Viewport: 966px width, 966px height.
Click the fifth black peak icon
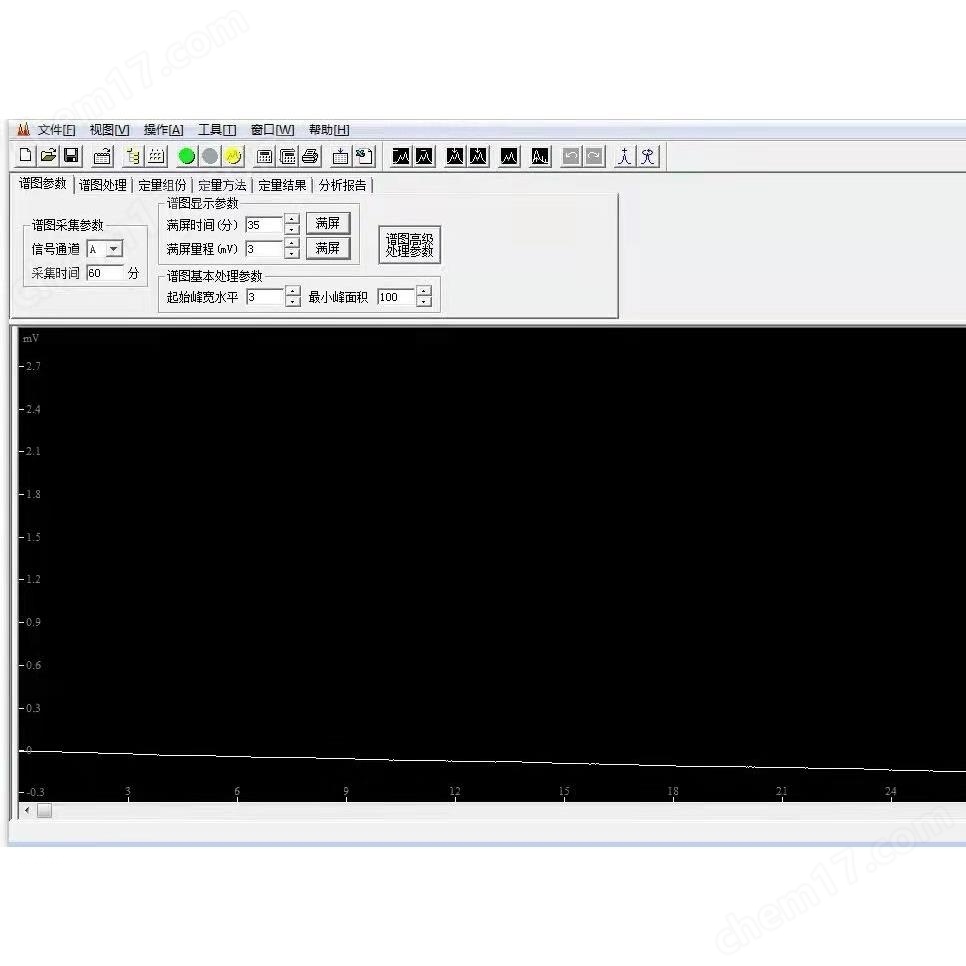(509, 156)
